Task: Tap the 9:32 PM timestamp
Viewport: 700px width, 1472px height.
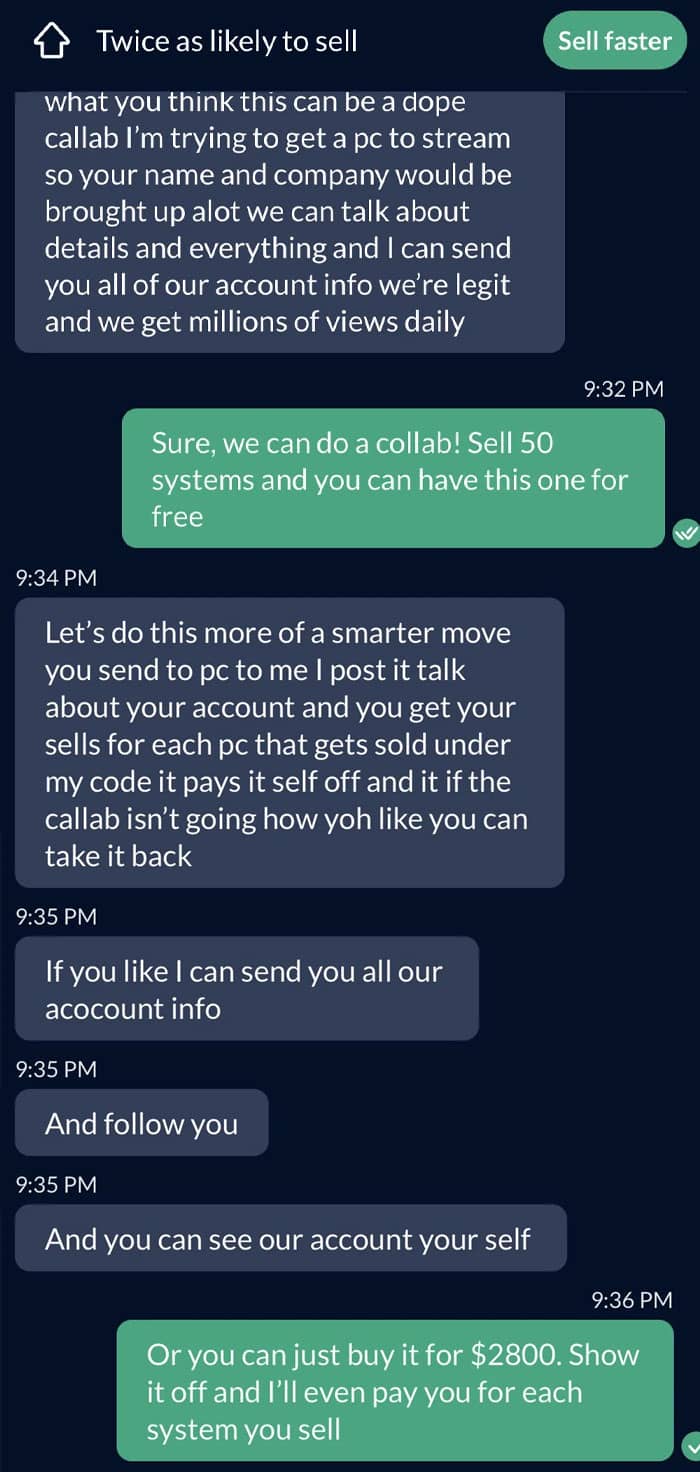Action: coord(623,389)
